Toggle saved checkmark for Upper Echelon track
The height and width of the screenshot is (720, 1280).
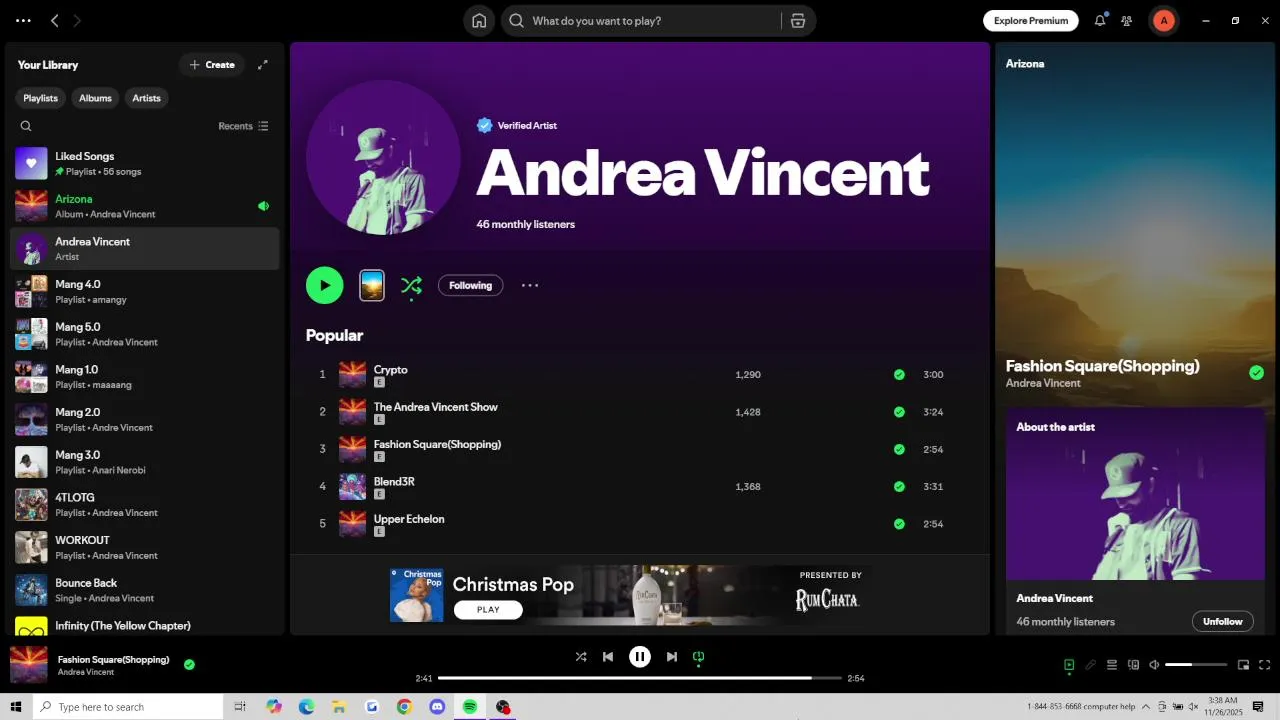coord(899,524)
